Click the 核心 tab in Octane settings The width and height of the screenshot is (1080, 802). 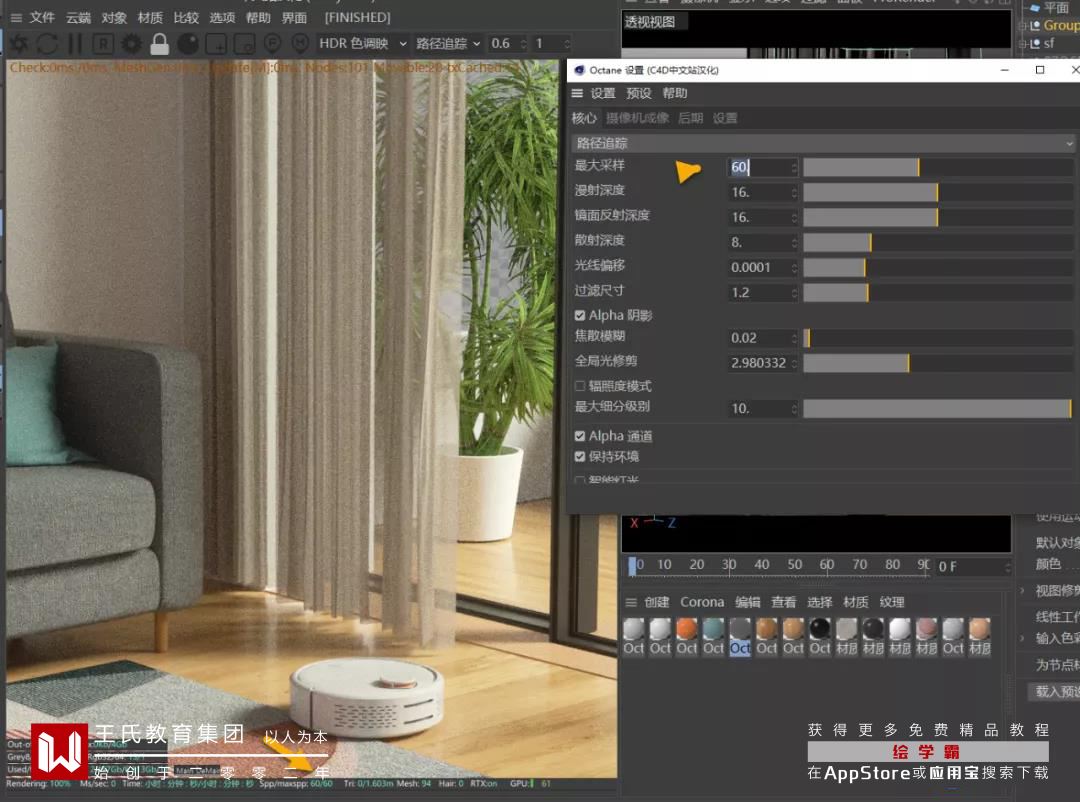click(x=584, y=118)
